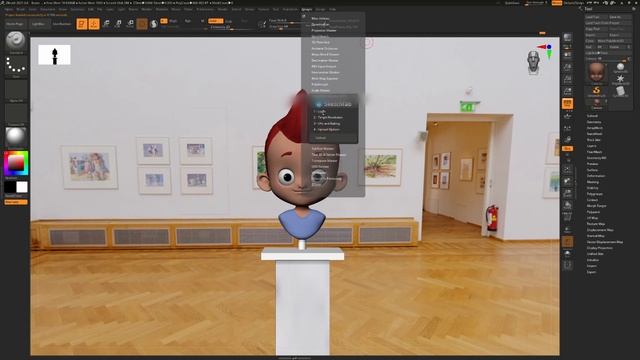Toggle Persp perspective mode on right shelf
Screen dimensions: 640x360
point(567,103)
